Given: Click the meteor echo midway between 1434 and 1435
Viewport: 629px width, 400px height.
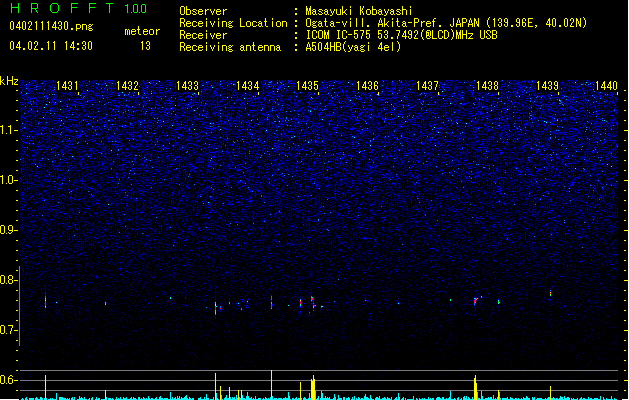Looking at the screenshot, I should tap(272, 302).
